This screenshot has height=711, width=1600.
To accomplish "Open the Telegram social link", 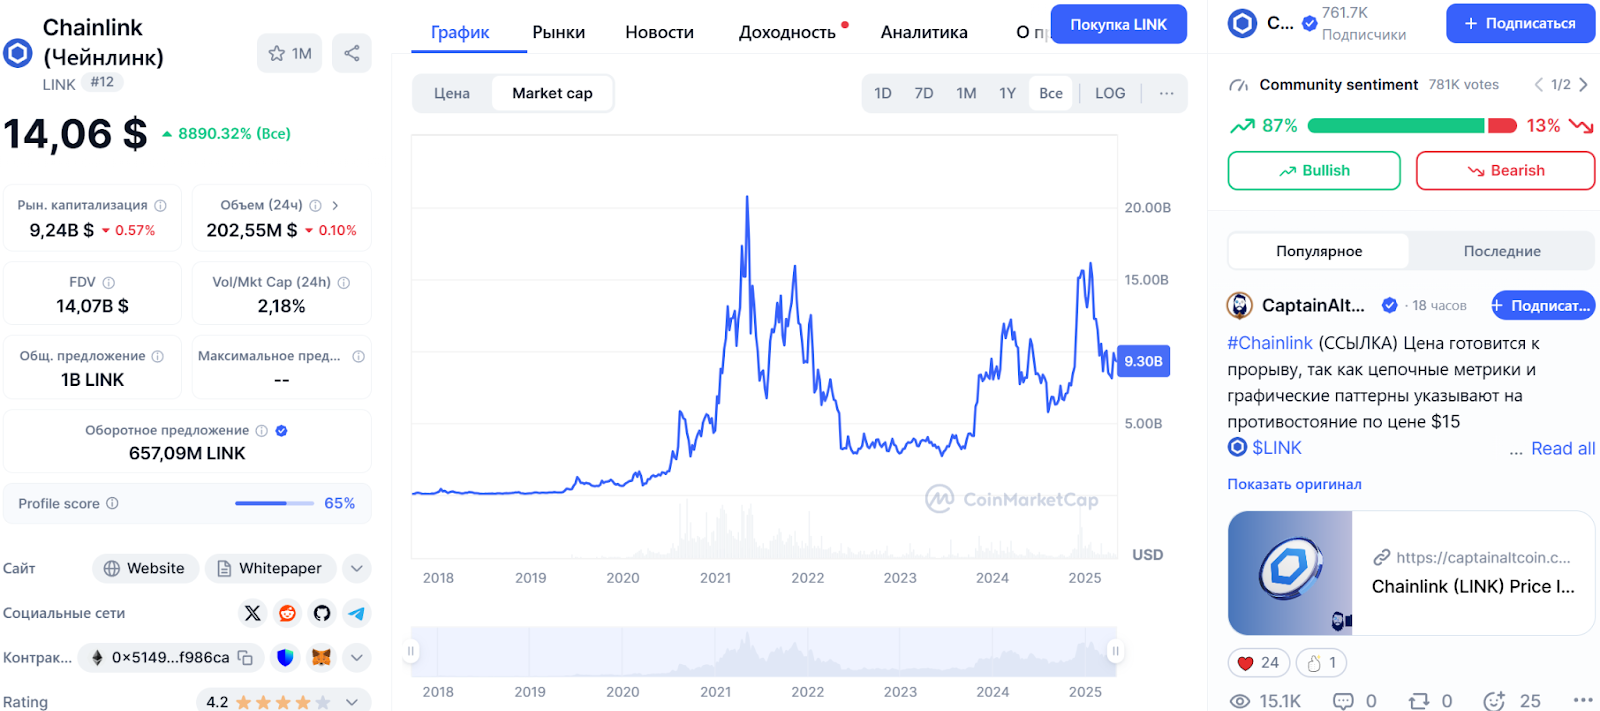I will pos(357,613).
